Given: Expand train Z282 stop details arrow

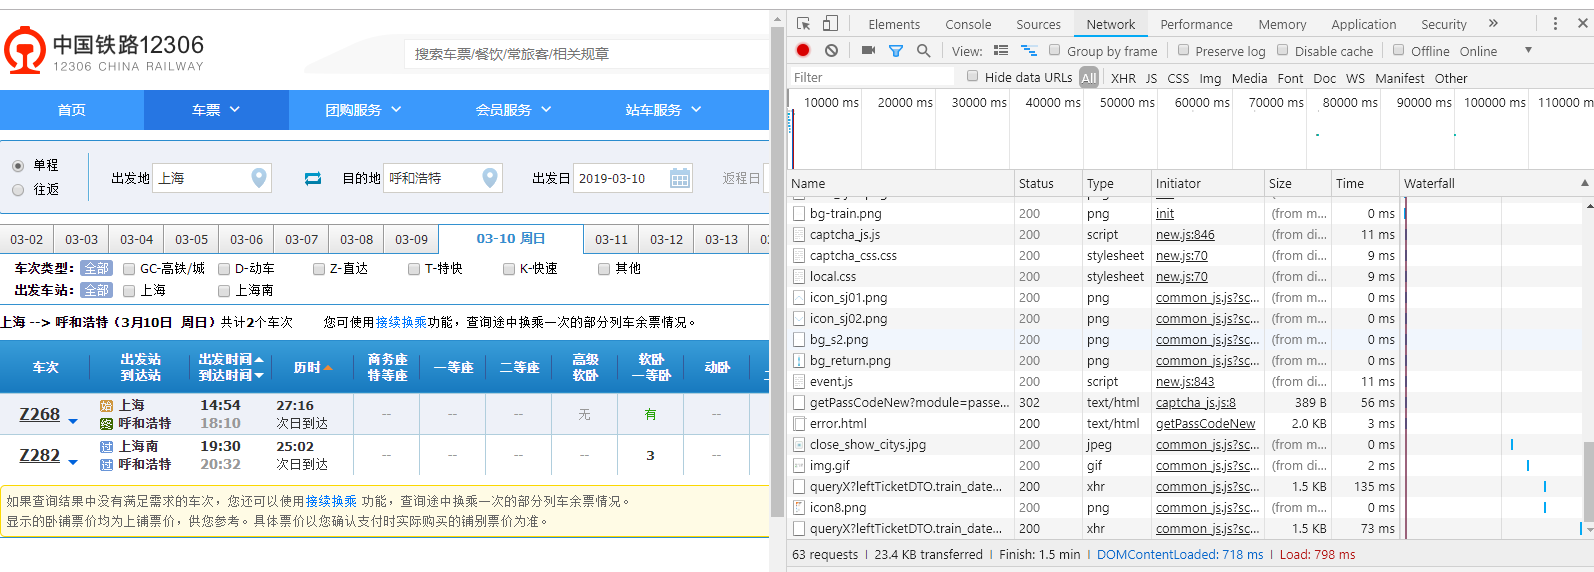Looking at the screenshot, I should click(x=73, y=462).
